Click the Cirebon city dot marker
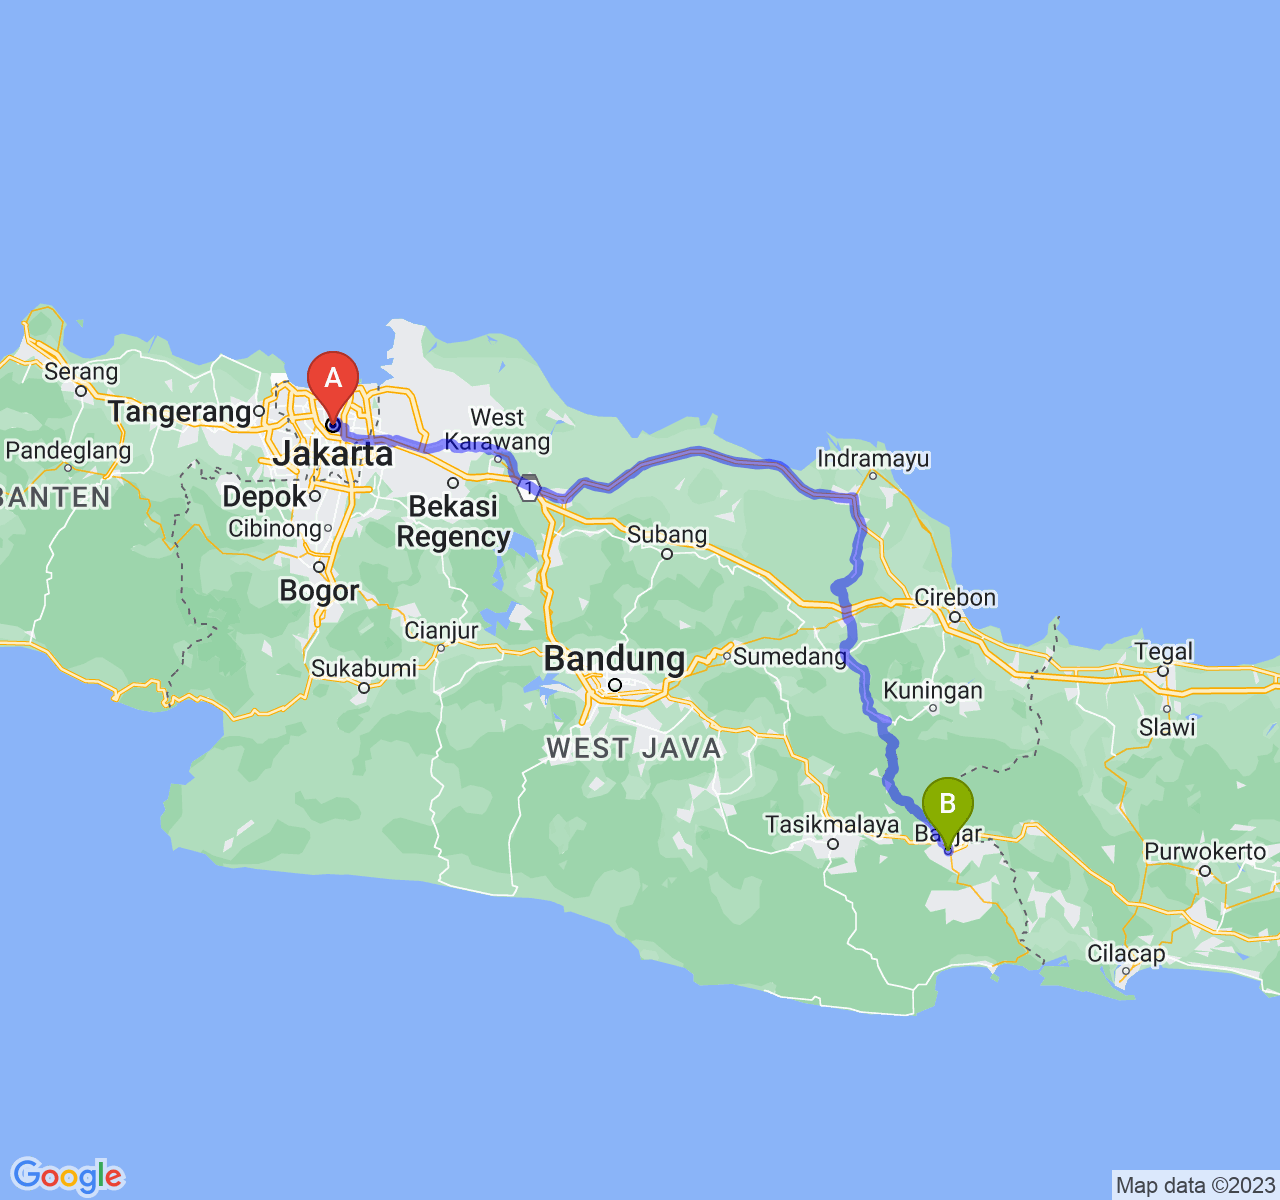1280x1200 pixels. tap(955, 617)
